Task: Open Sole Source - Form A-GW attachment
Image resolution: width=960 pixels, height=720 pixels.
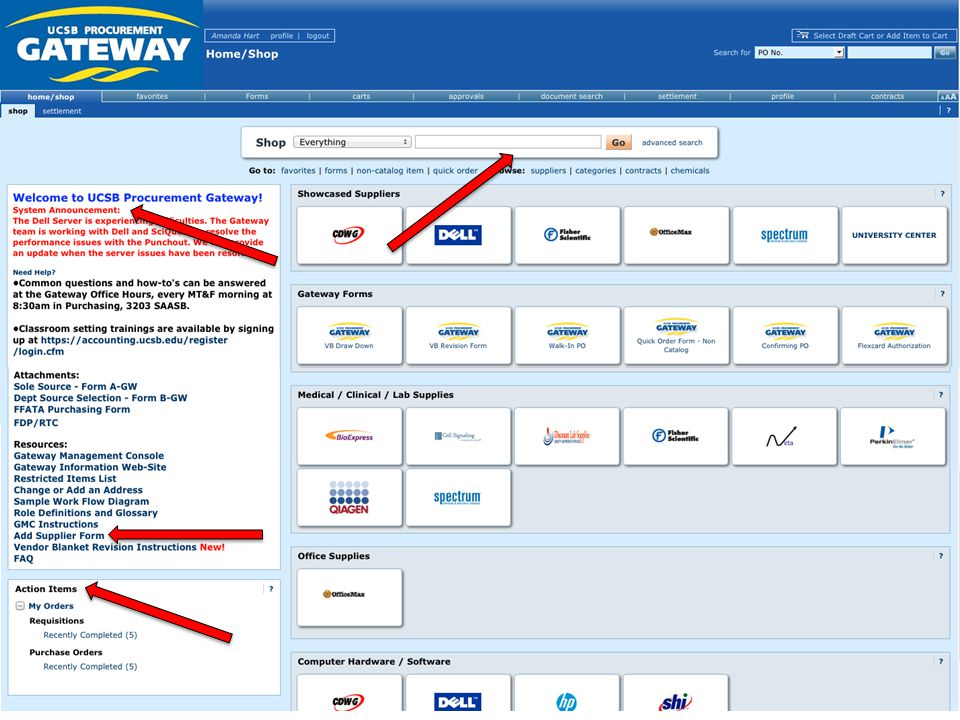Action: click(x=75, y=387)
